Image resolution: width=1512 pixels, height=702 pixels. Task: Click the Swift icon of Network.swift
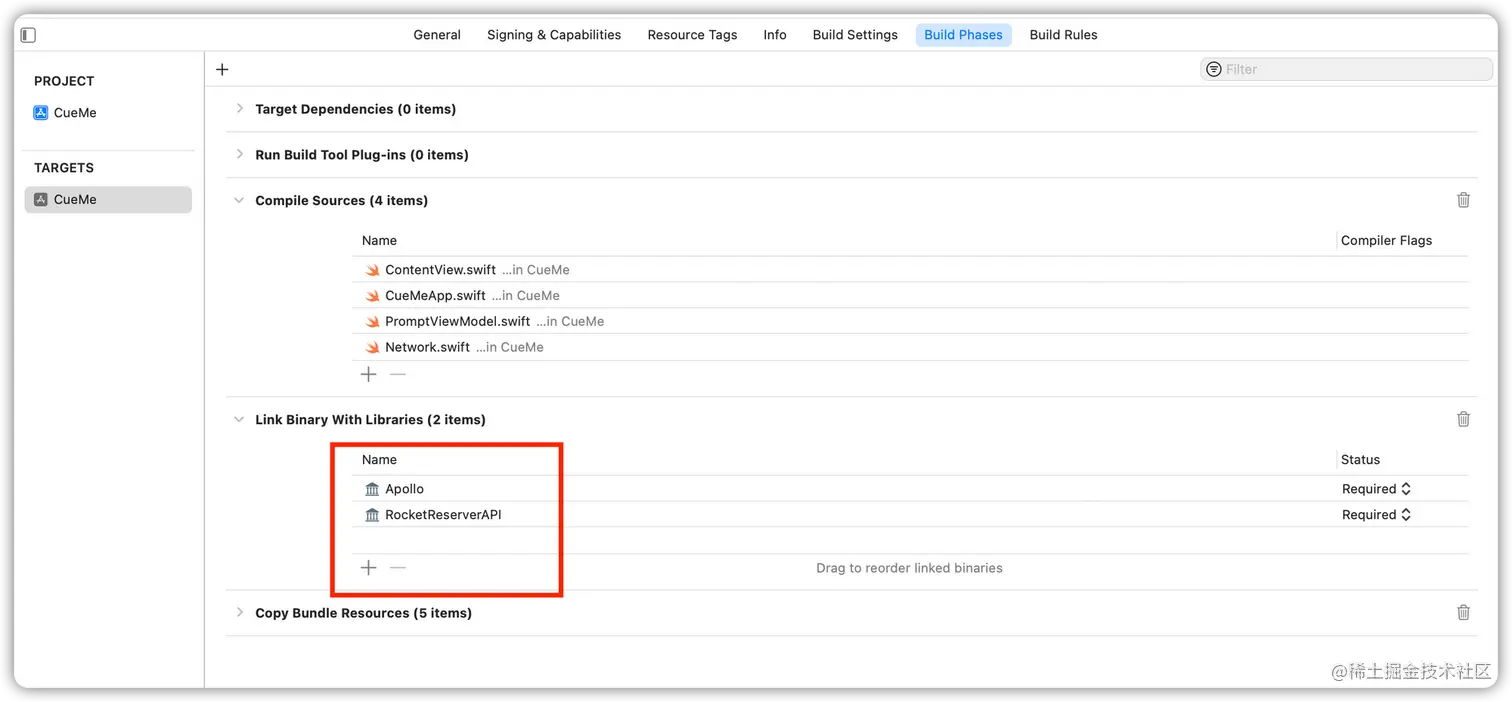coord(372,348)
